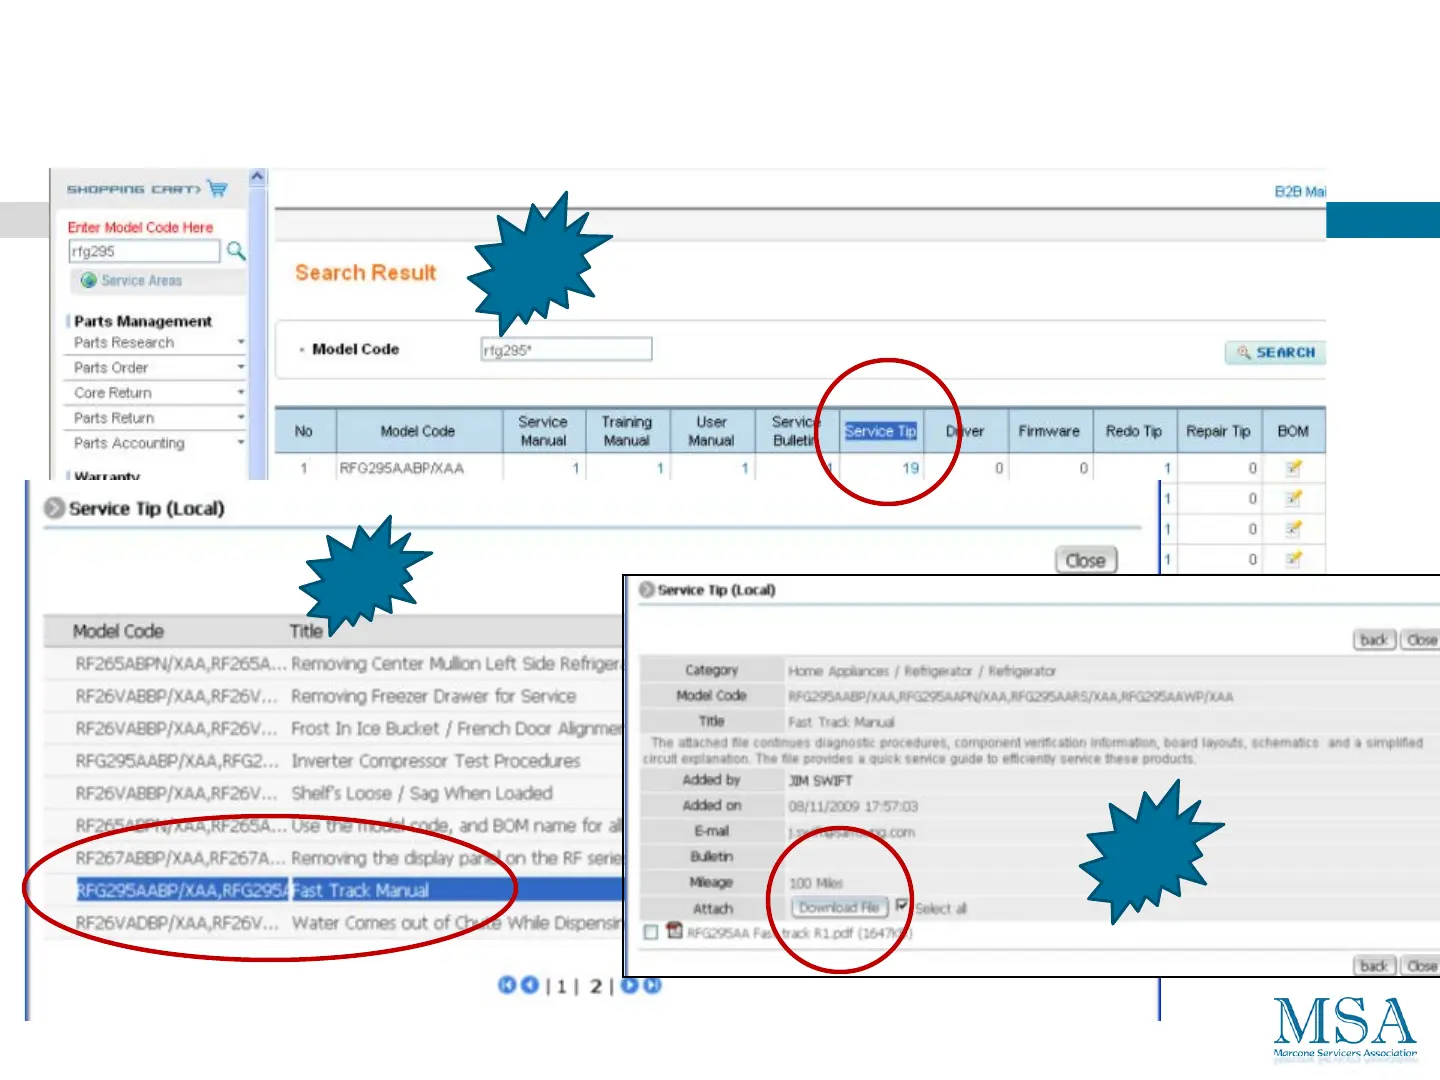
Task: Go to last page of service tips
Action: click(652, 986)
